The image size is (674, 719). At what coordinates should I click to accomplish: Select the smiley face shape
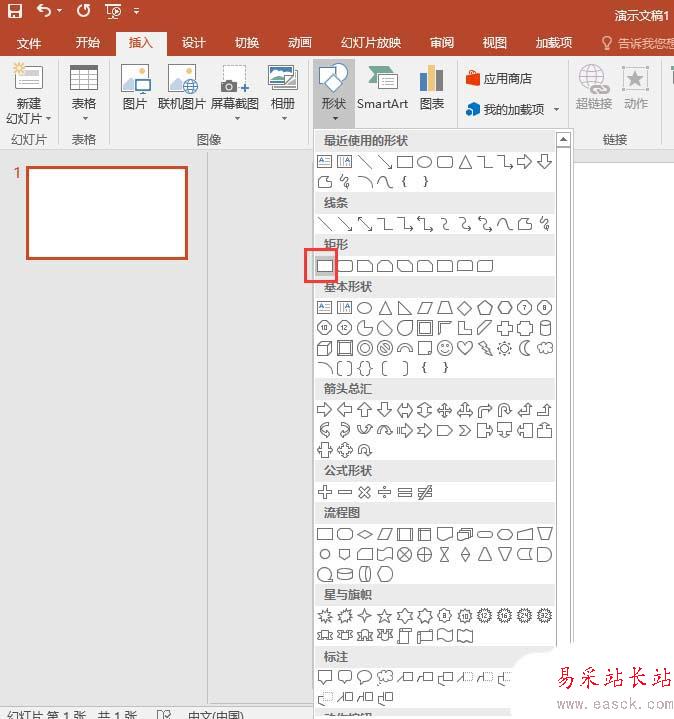point(445,348)
